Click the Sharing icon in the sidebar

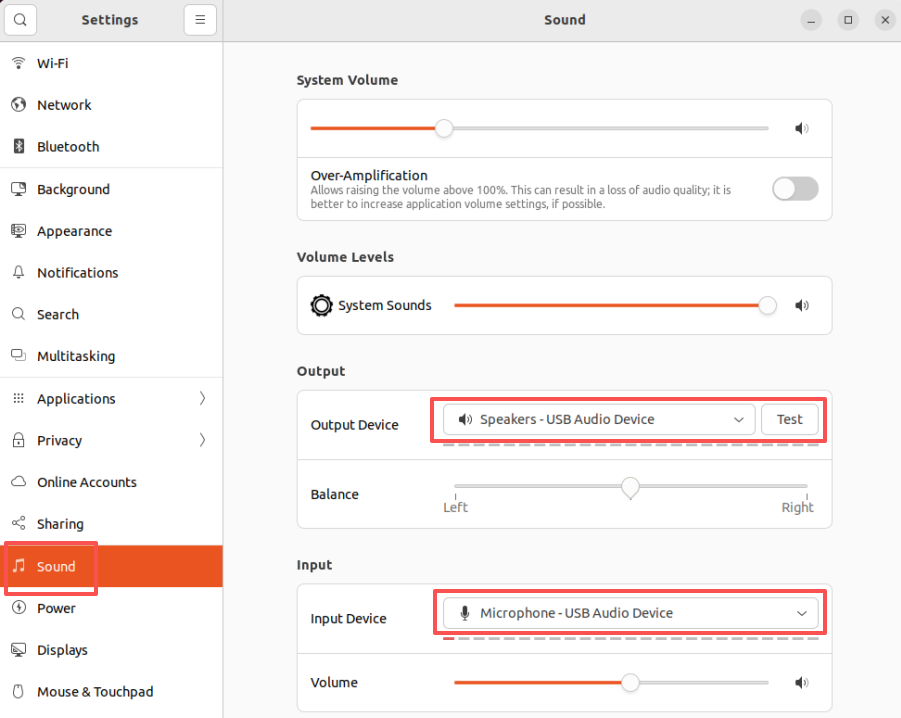pyautogui.click(x=18, y=523)
